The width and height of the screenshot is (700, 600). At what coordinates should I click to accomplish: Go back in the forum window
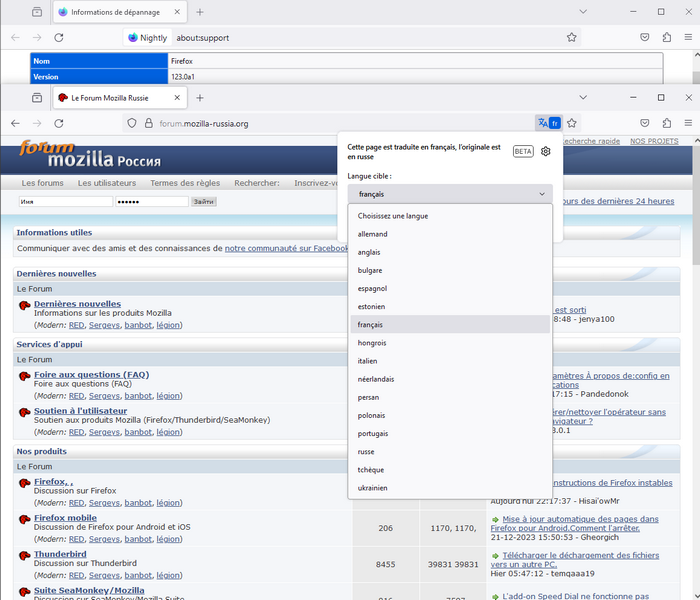(15, 123)
